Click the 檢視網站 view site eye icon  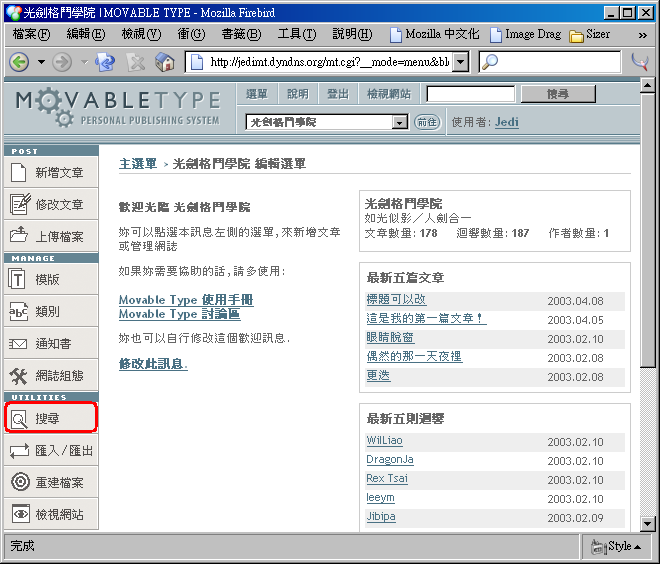point(21,514)
